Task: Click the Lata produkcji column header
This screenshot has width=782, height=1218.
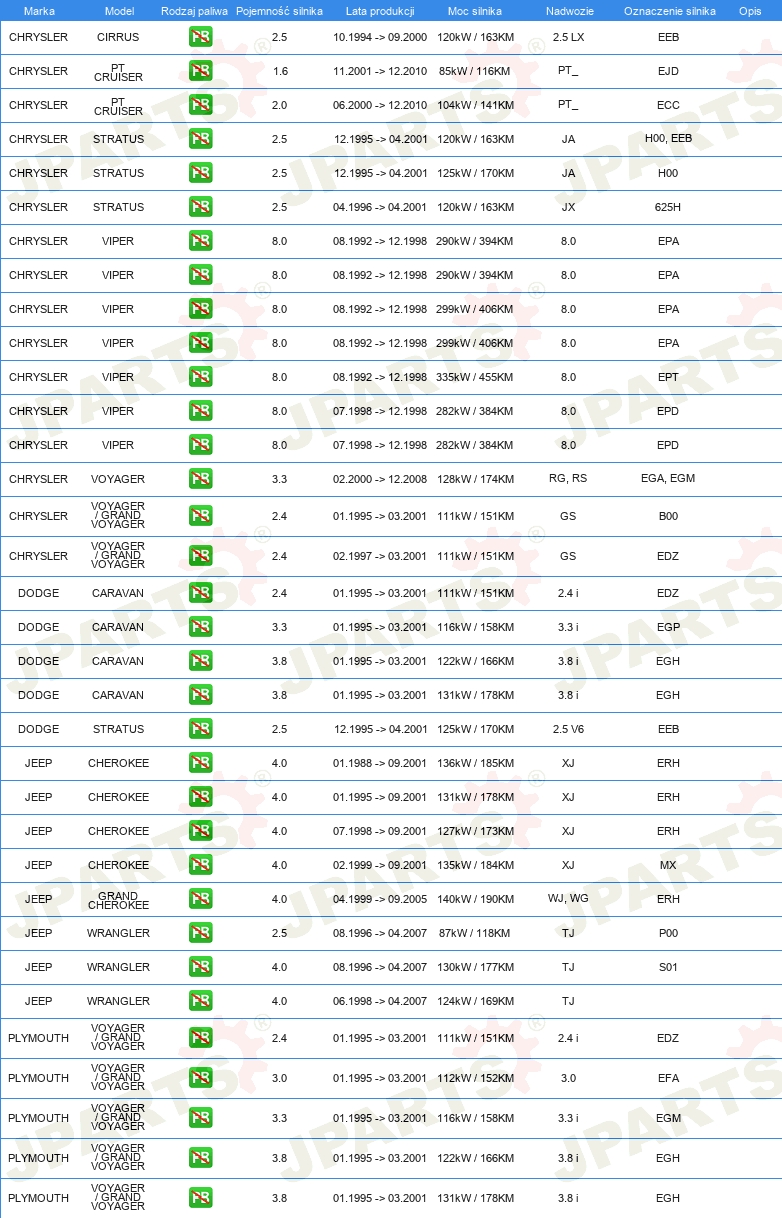Action: [x=380, y=11]
